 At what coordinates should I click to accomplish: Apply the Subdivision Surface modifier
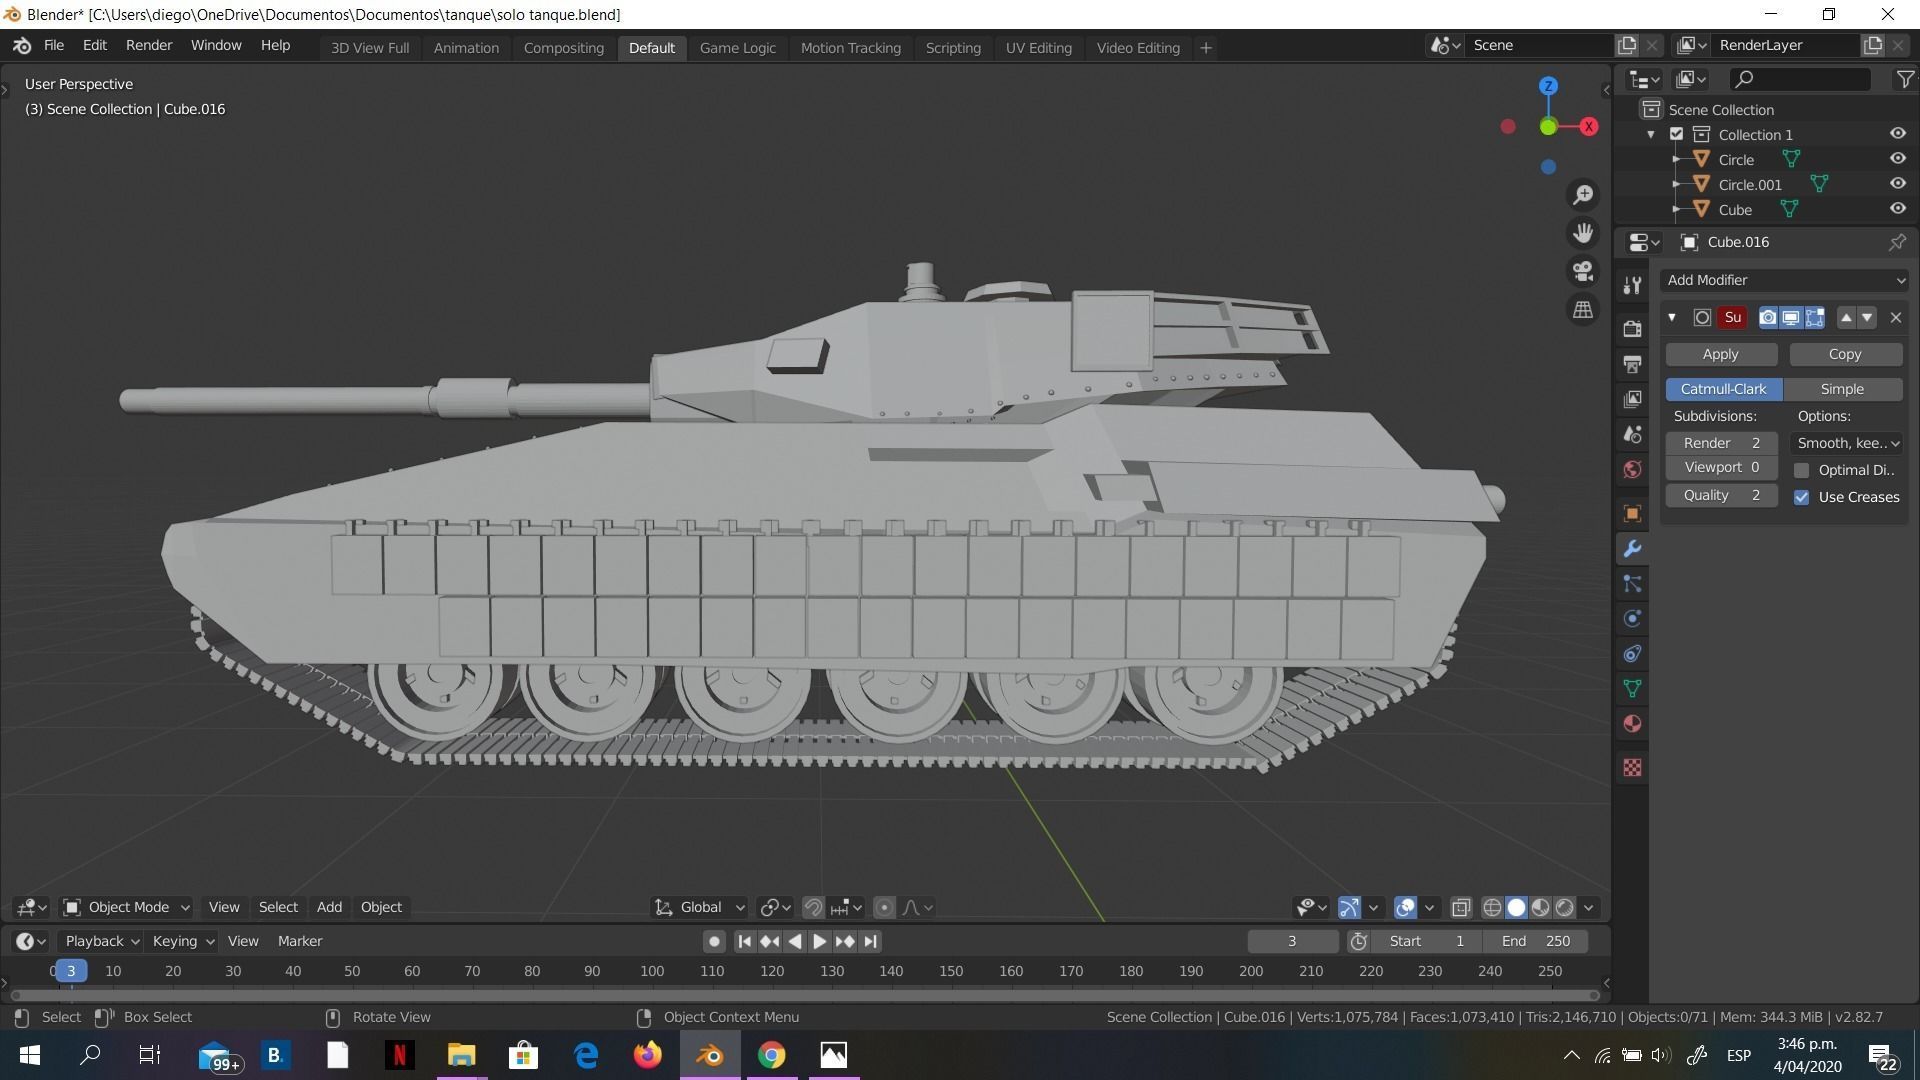coord(1721,354)
